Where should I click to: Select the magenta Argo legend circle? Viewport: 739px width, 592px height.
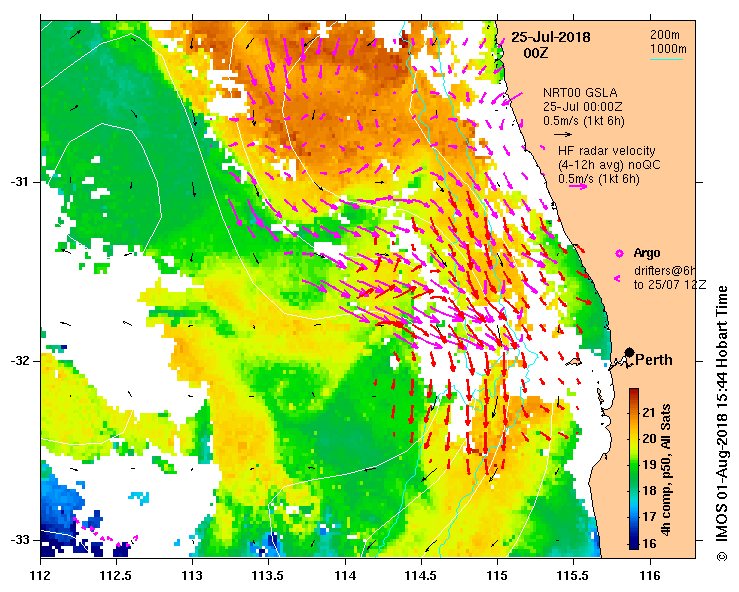(619, 254)
